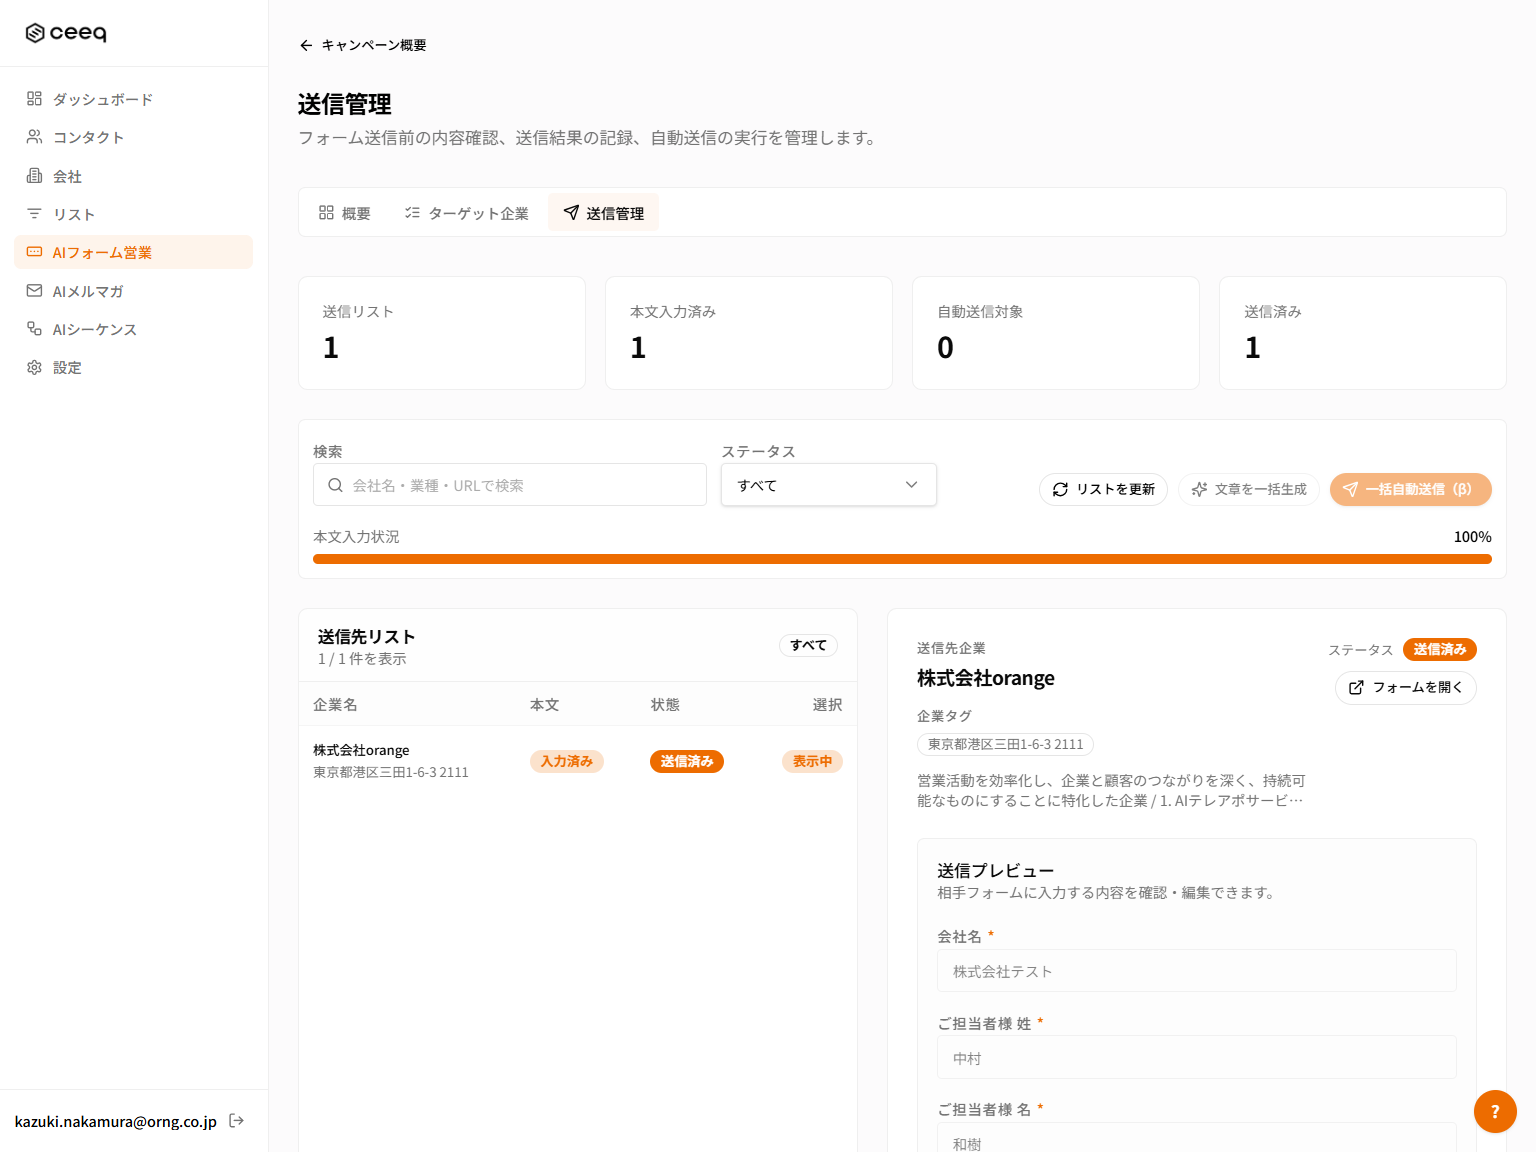Open リスト in the sidebar
This screenshot has height=1152, width=1536.
coord(133,214)
